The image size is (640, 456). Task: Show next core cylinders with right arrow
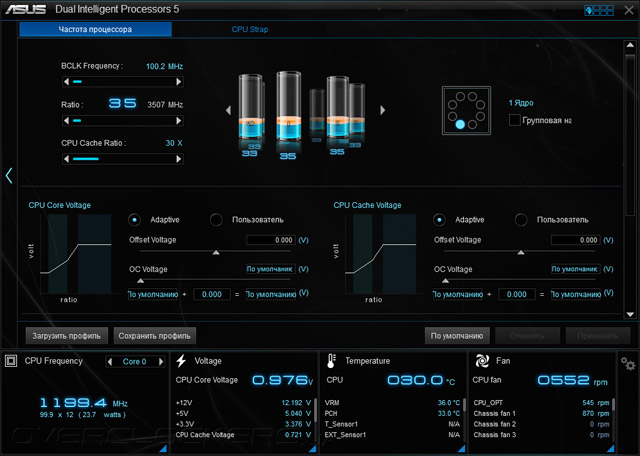coord(382,110)
